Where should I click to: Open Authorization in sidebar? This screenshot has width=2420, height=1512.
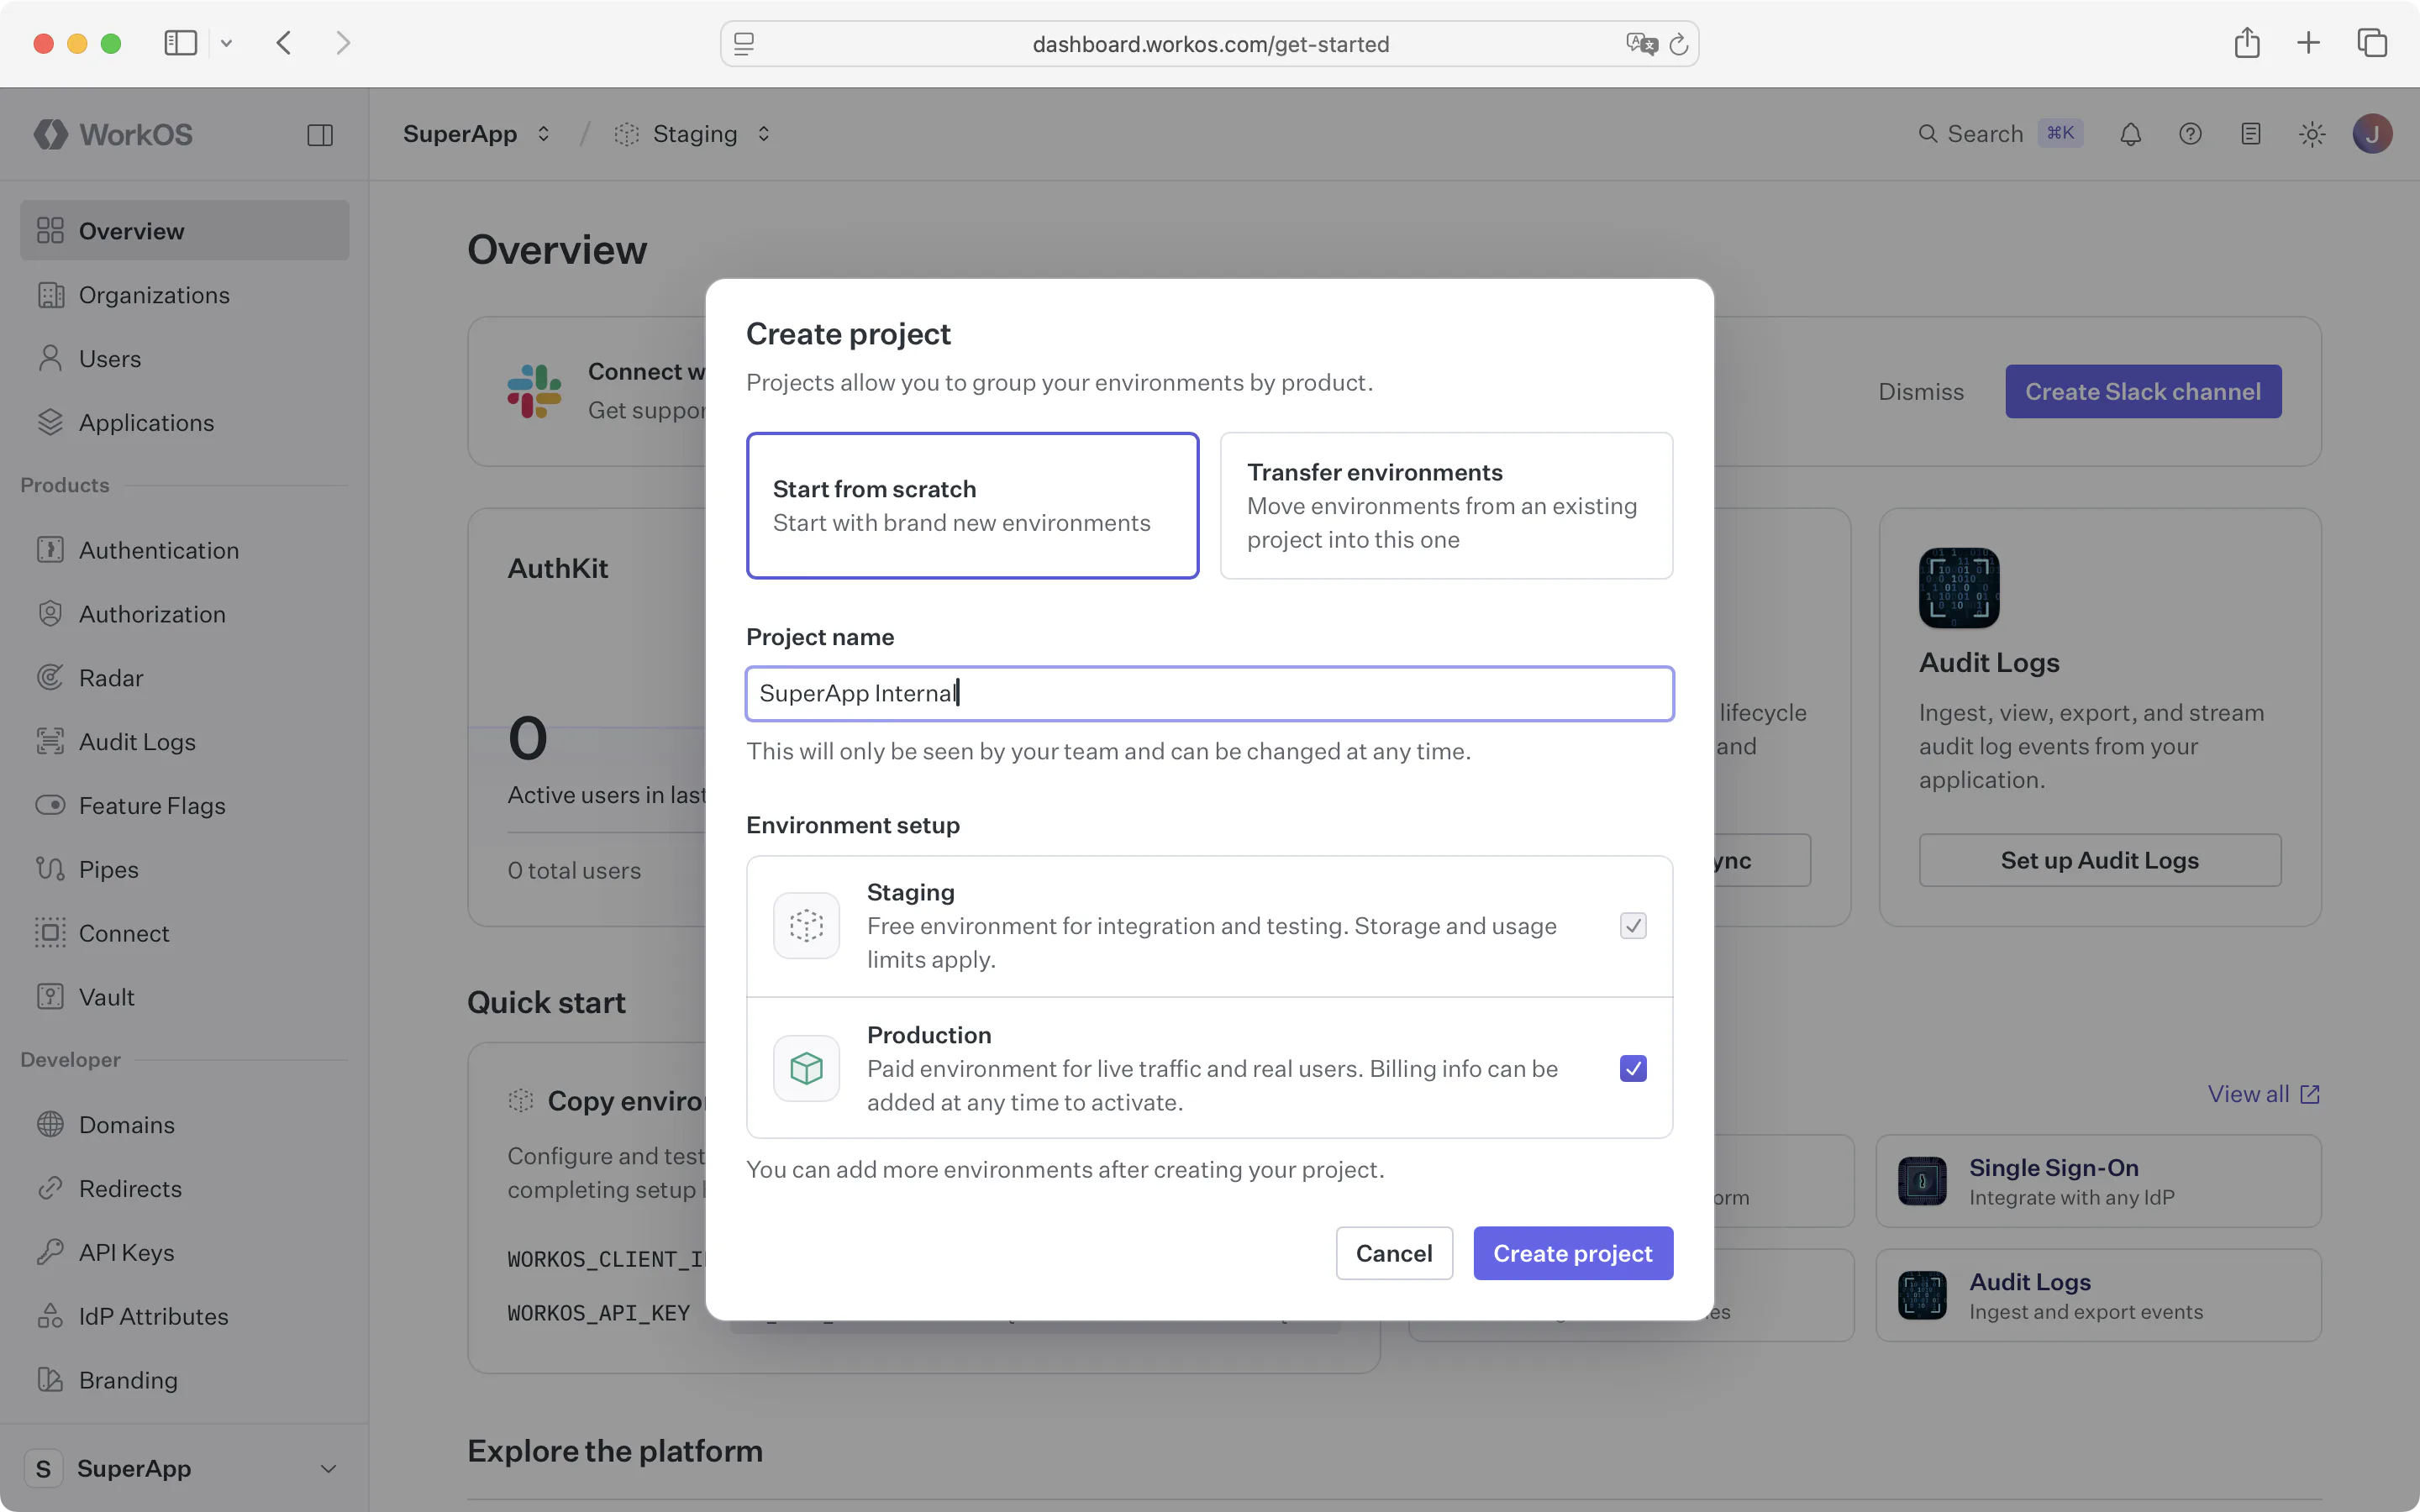point(184,614)
